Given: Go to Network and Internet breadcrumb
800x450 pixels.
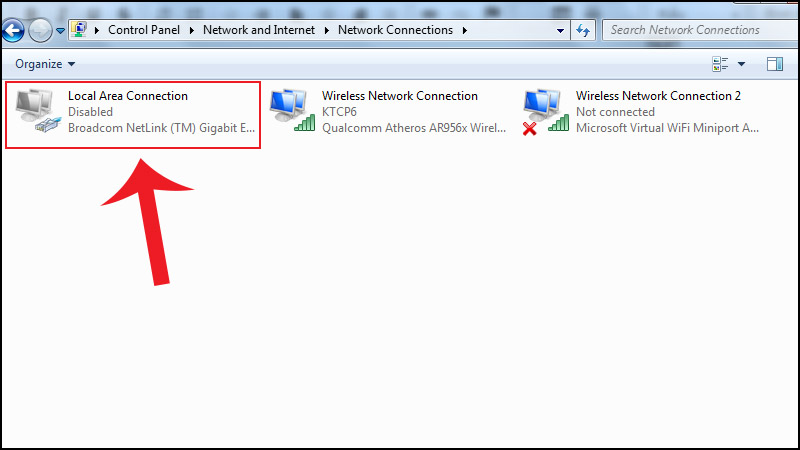Looking at the screenshot, I should pos(258,30).
